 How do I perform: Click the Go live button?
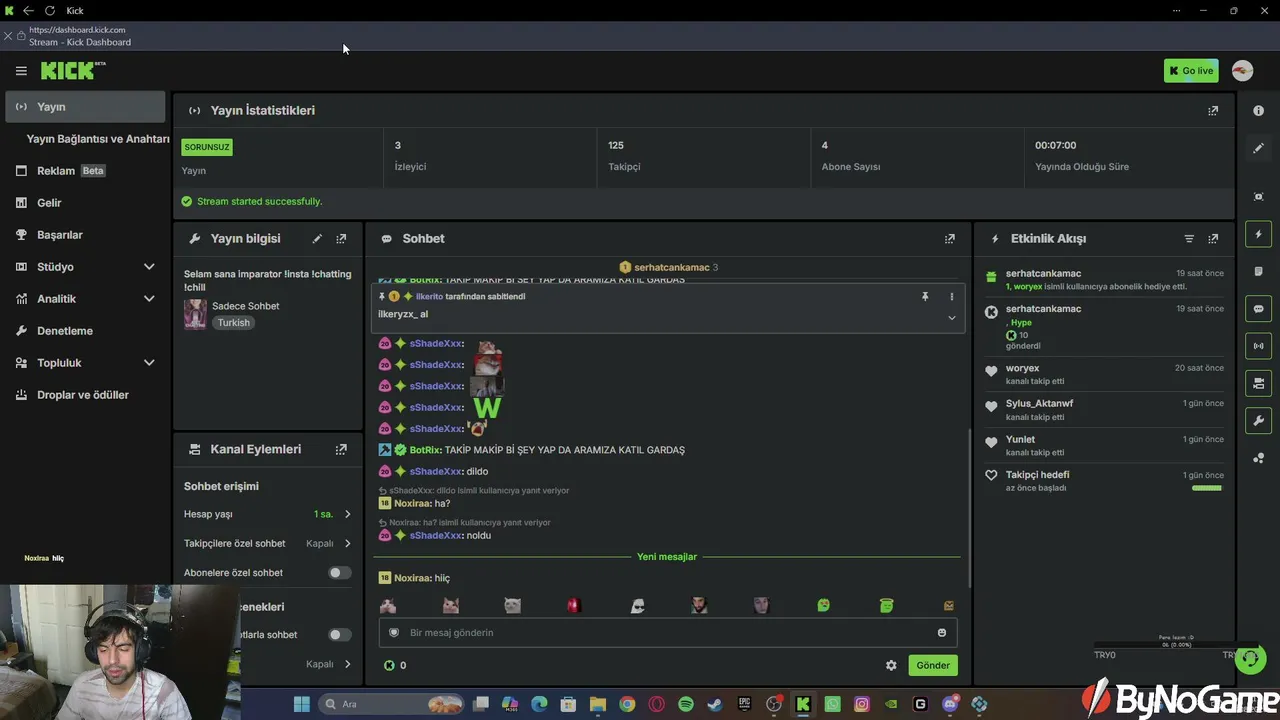click(x=1191, y=71)
